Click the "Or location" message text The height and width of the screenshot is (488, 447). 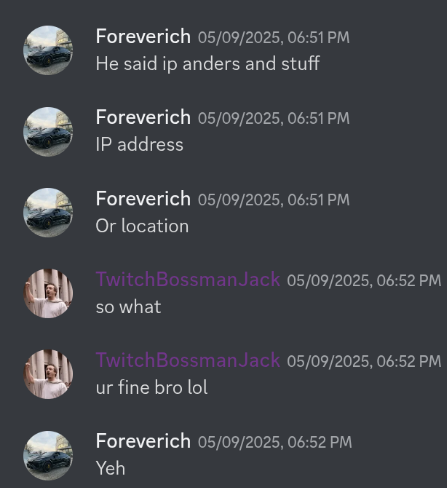(142, 226)
